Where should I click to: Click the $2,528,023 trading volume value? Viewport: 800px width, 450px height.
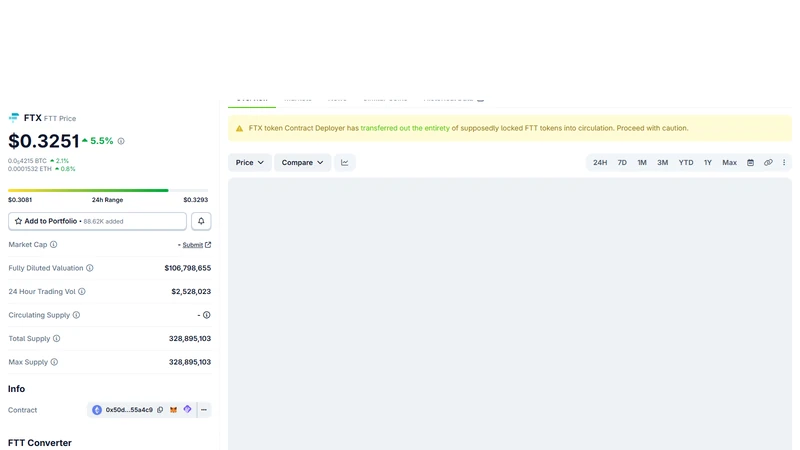coord(191,291)
